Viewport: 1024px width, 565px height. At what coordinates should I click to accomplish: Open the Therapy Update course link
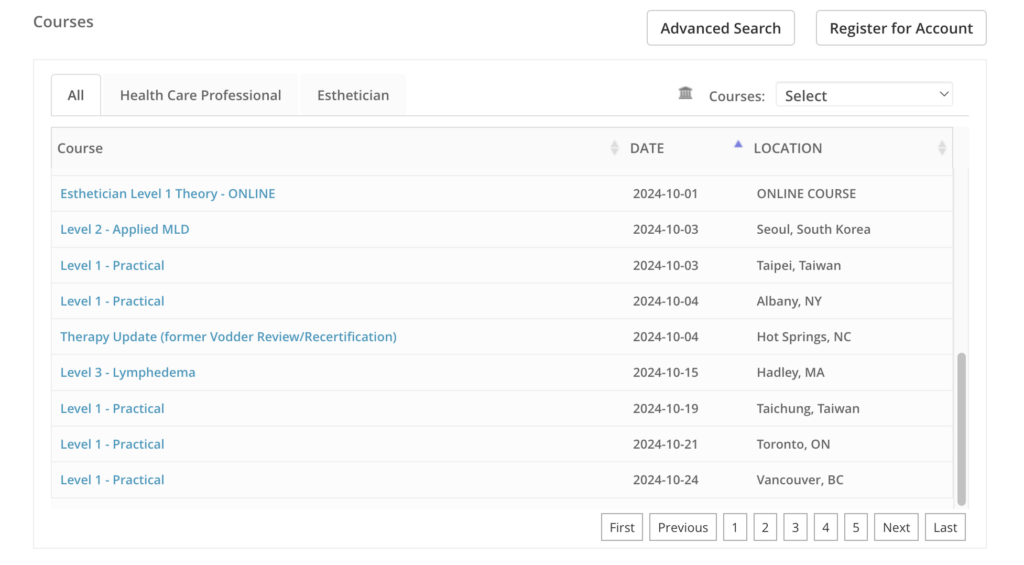click(x=228, y=336)
